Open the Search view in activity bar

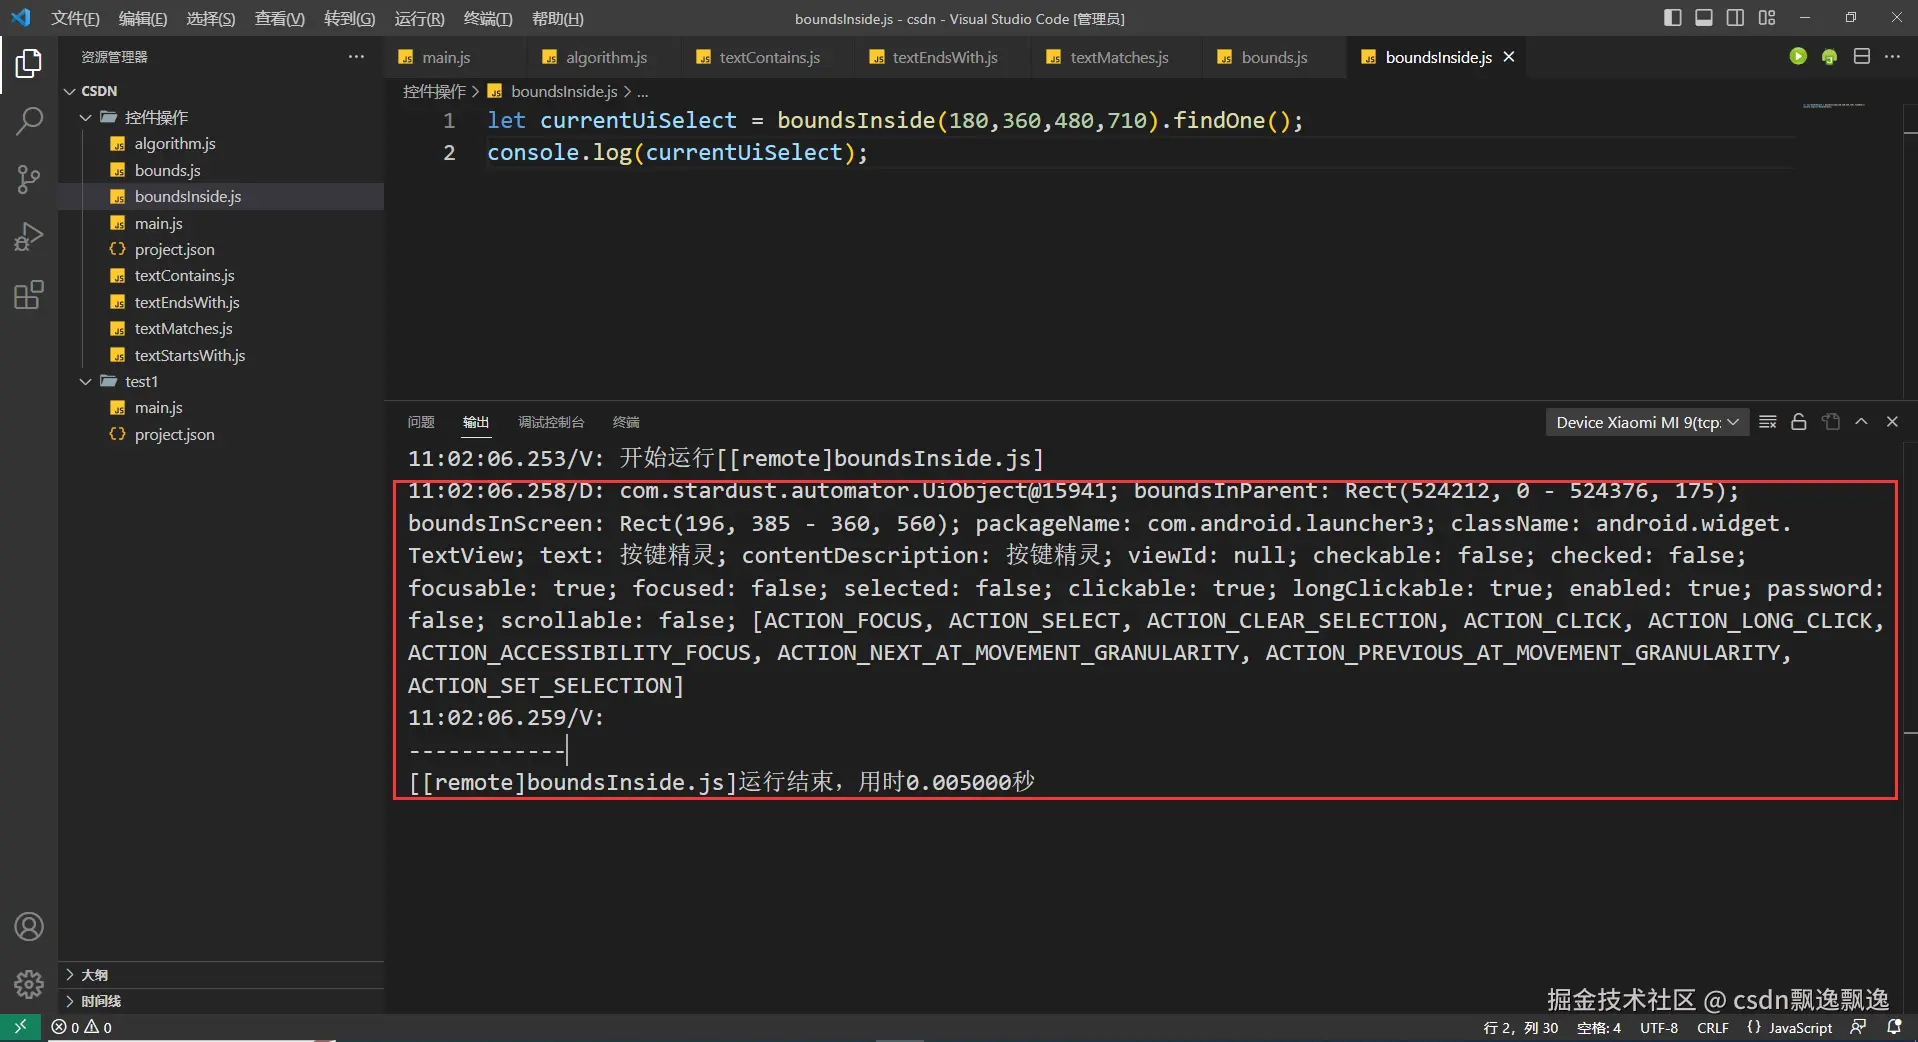pos(29,122)
